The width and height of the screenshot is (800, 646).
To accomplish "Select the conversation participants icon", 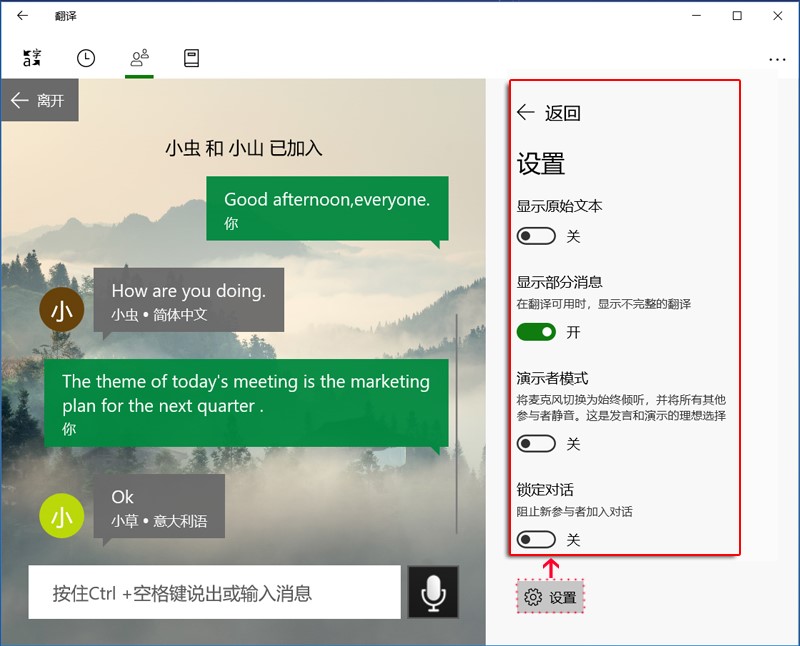I will coord(139,57).
